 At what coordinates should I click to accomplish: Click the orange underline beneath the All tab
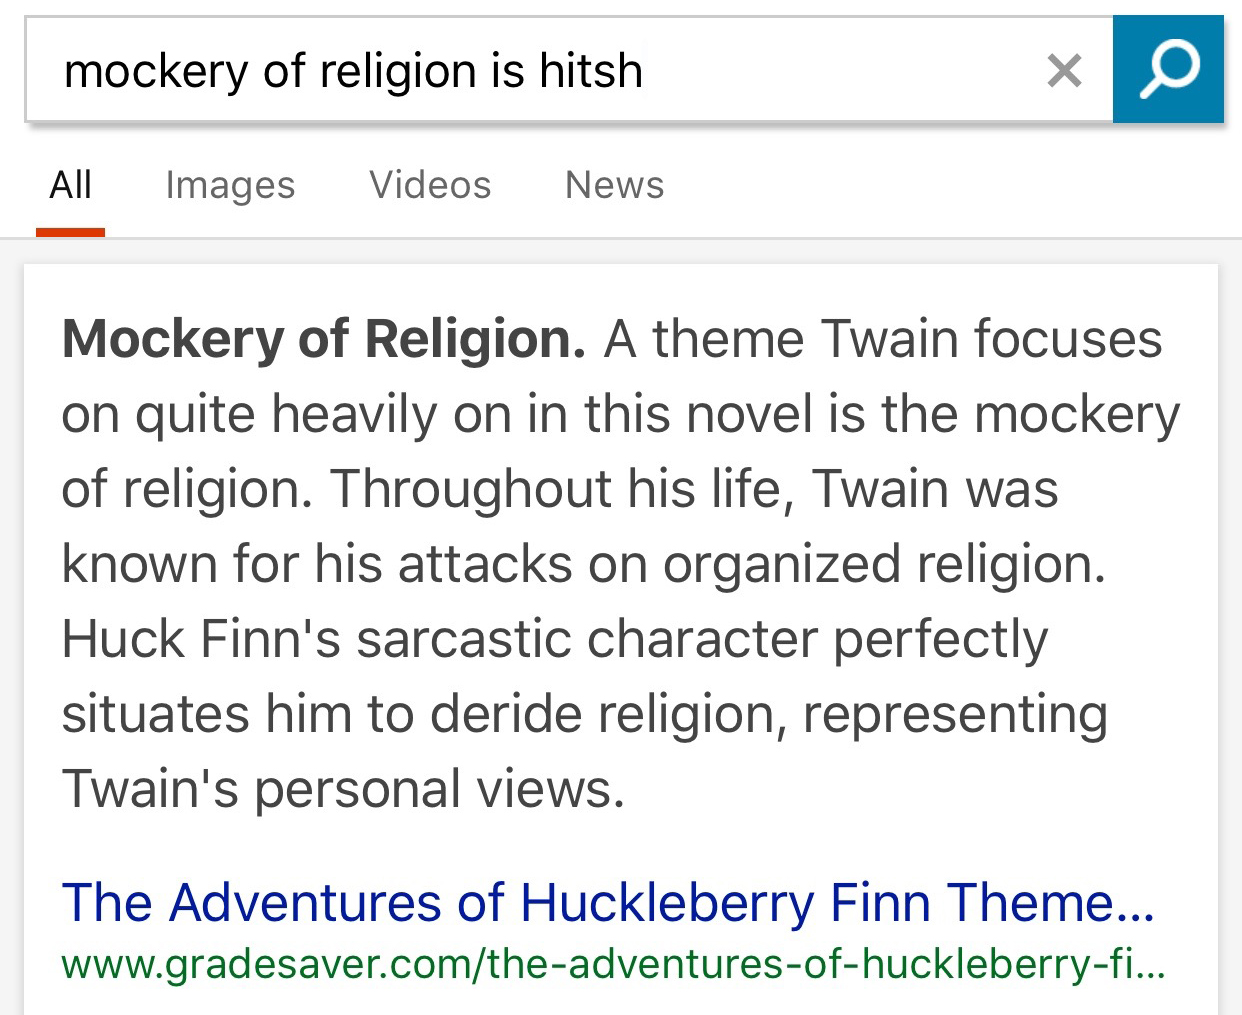click(70, 232)
